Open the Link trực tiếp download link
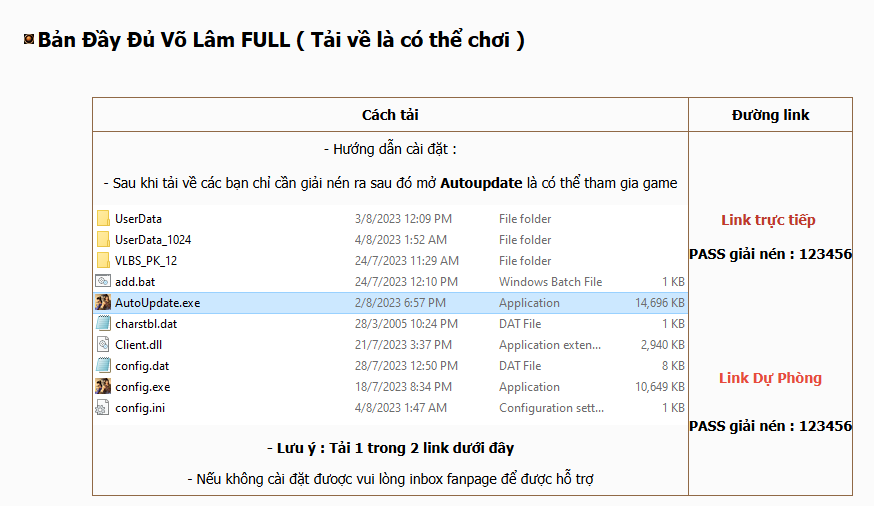This screenshot has width=874, height=506. [x=768, y=220]
